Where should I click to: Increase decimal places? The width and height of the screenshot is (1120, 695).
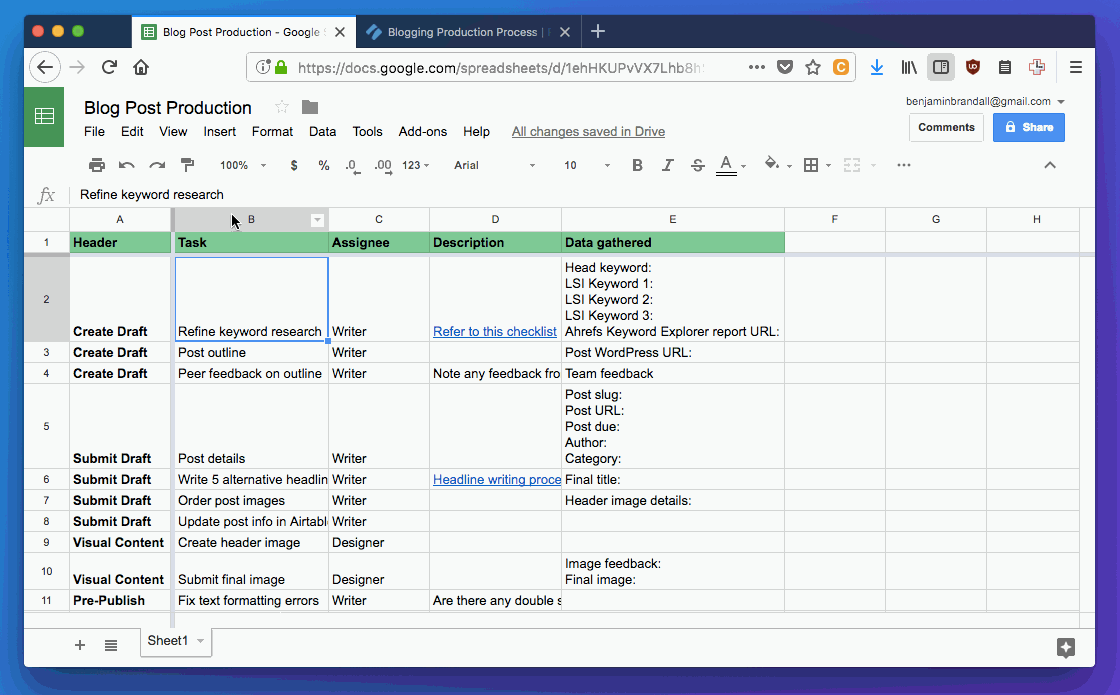tap(383, 166)
